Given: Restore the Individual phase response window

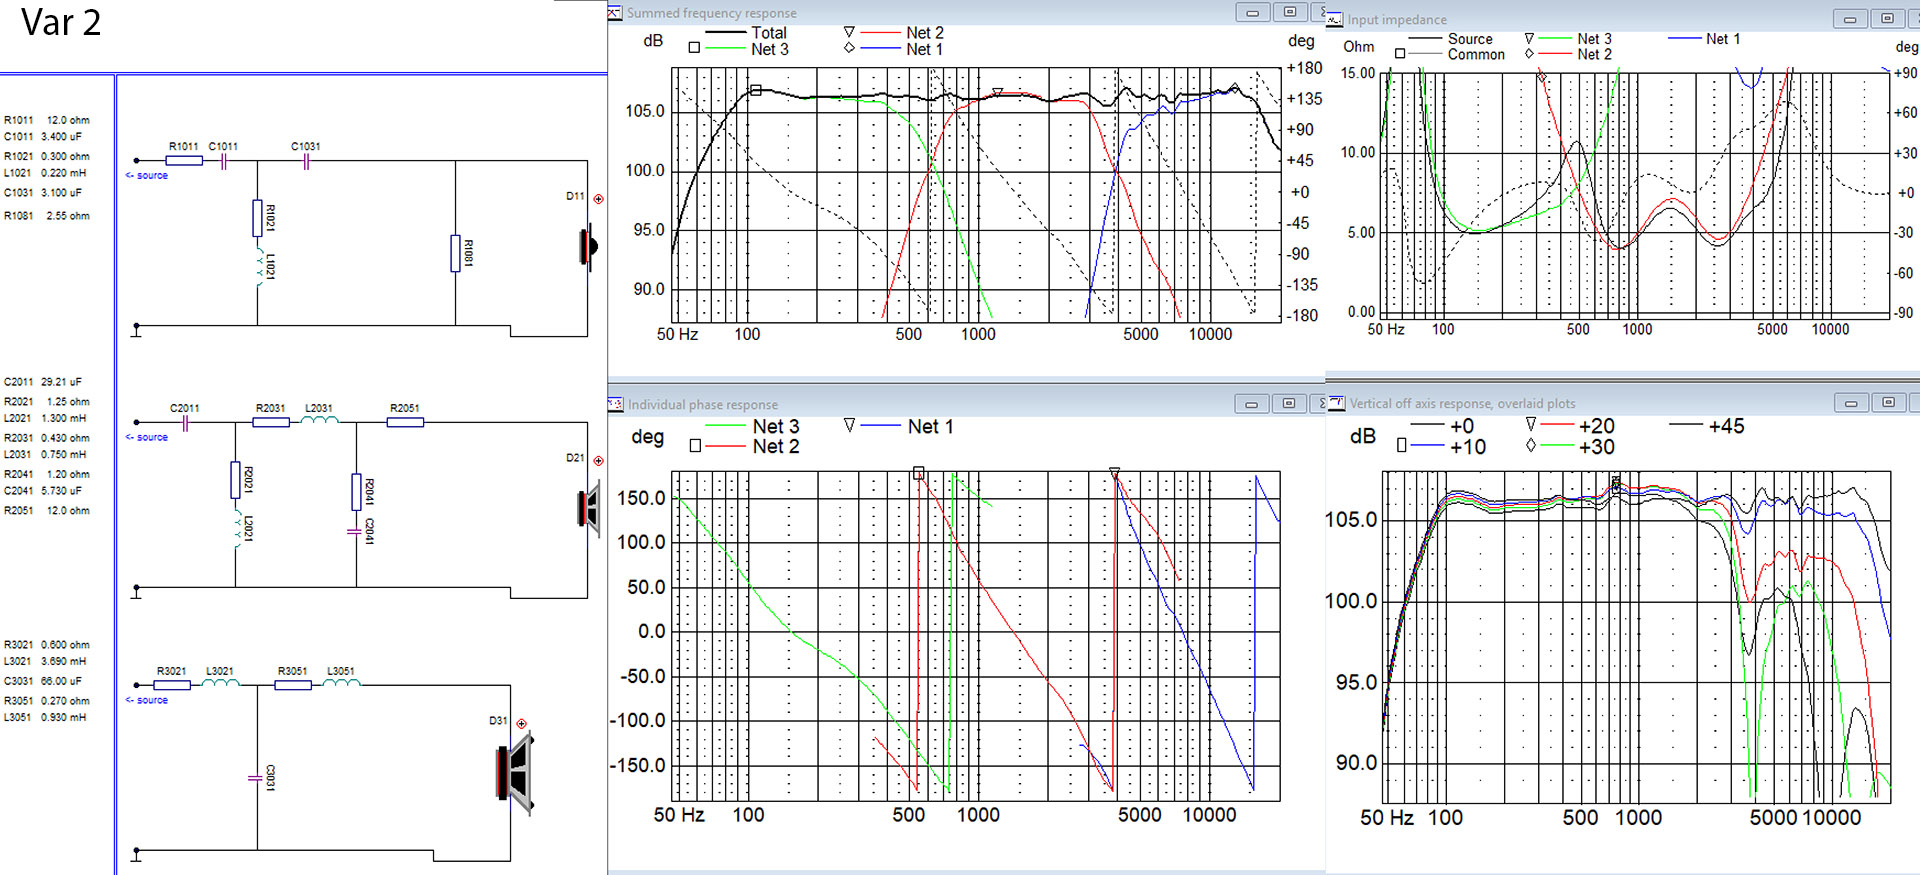Looking at the screenshot, I should click(x=1289, y=404).
